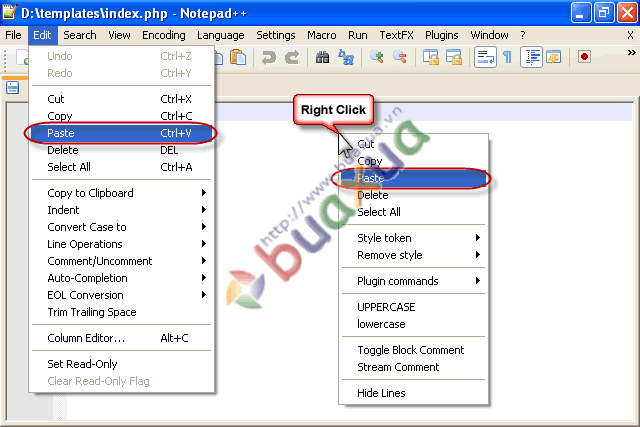This screenshot has width=640, height=427.
Task: Click Synchronize Vertical Scrolling icon
Action: (430, 57)
